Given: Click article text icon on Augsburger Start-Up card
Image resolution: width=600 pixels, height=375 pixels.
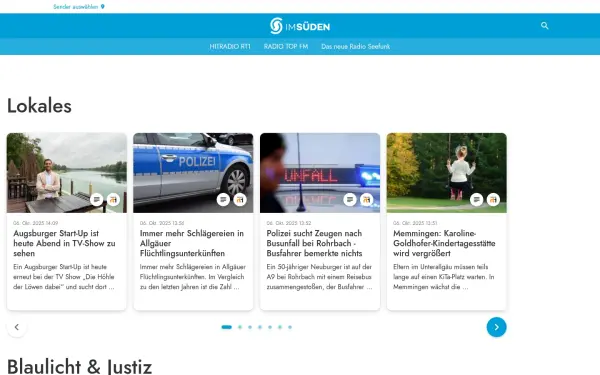Looking at the screenshot, I should (x=96, y=199).
